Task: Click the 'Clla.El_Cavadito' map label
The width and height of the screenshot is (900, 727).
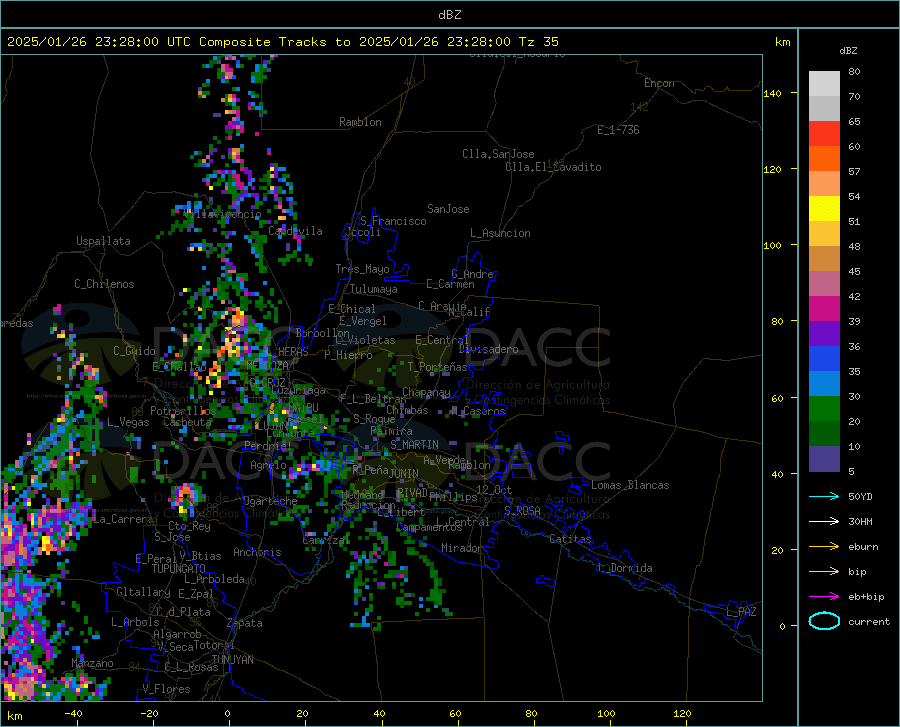Action: point(553,167)
